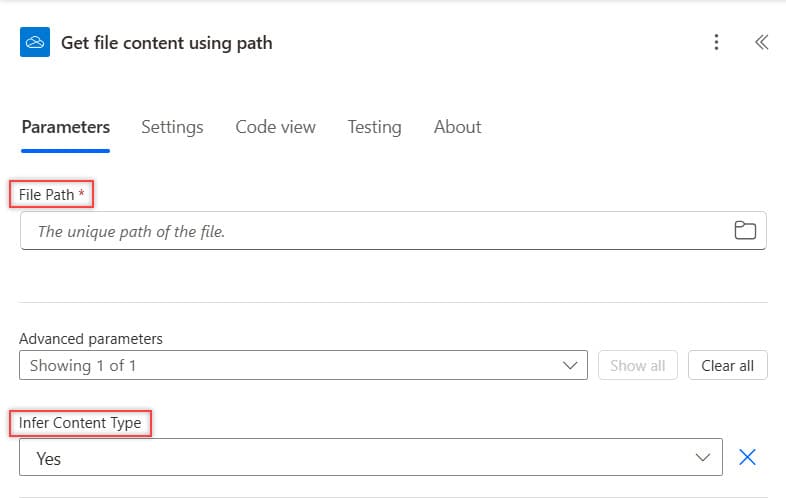Open the Showing 1 of 1 combo box
Viewport: 786px width, 498px height.
303,365
